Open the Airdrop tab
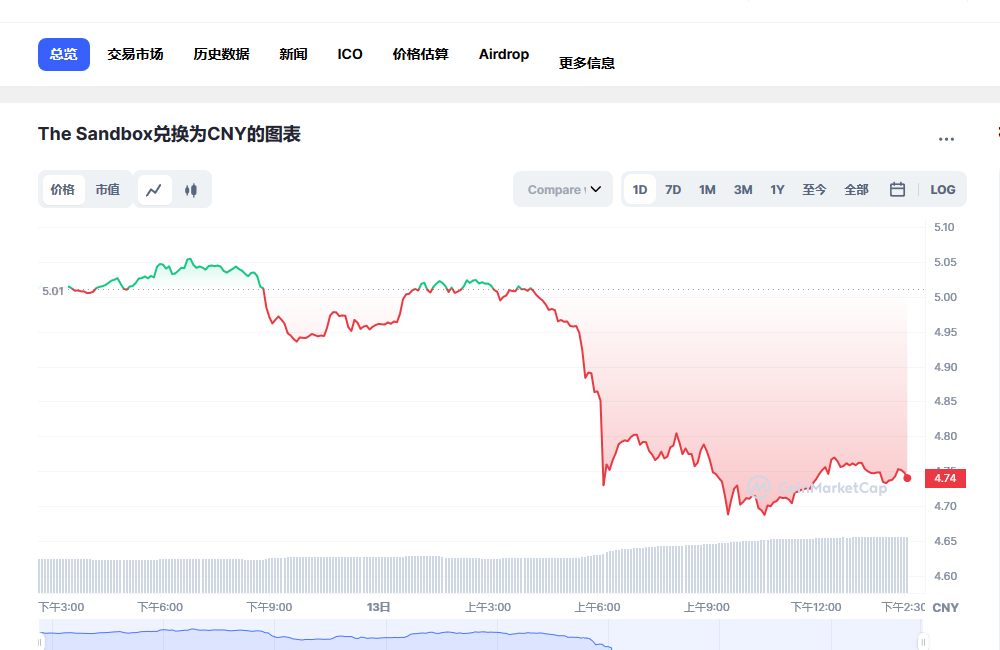 point(504,54)
